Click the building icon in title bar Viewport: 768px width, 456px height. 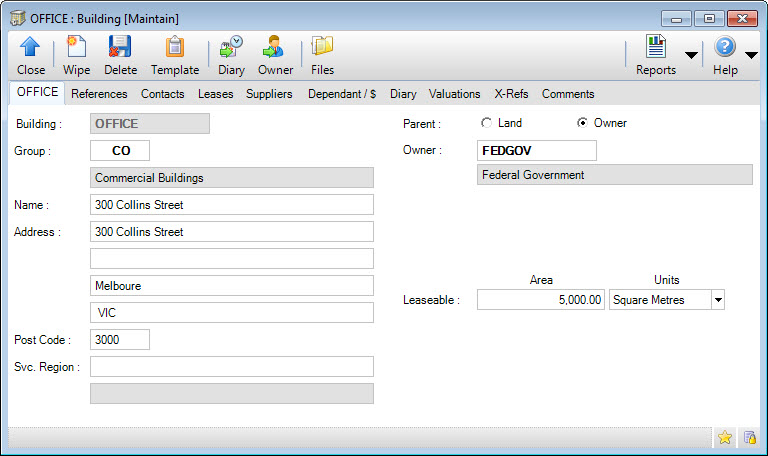pyautogui.click(x=18, y=19)
